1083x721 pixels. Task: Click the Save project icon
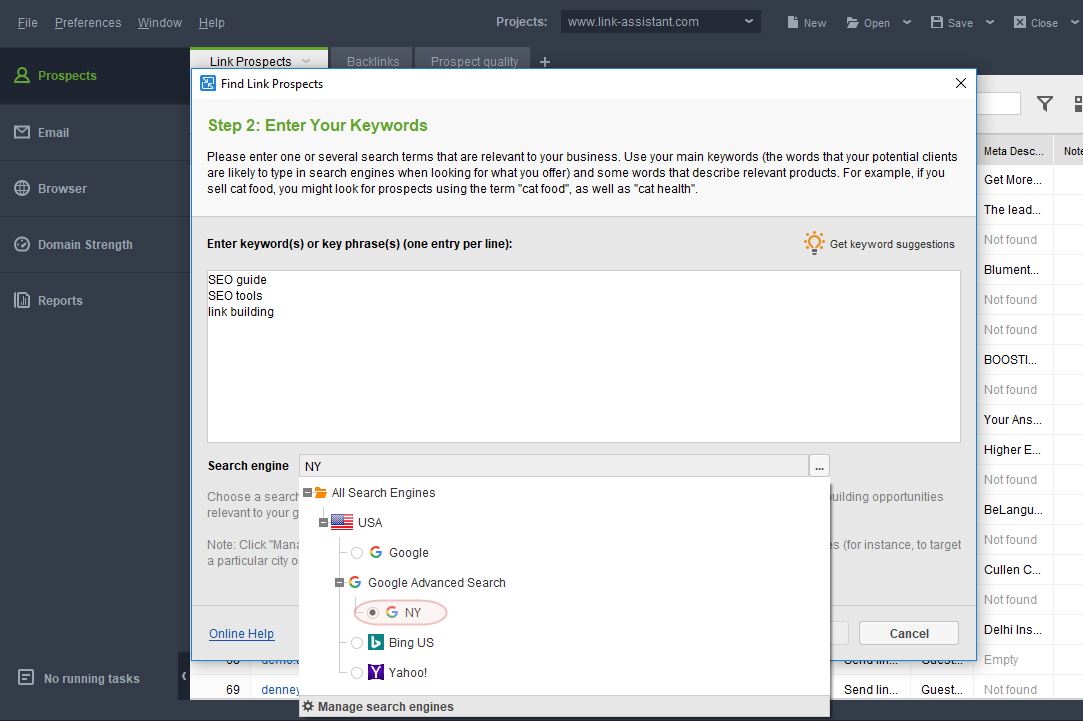pyautogui.click(x=937, y=22)
